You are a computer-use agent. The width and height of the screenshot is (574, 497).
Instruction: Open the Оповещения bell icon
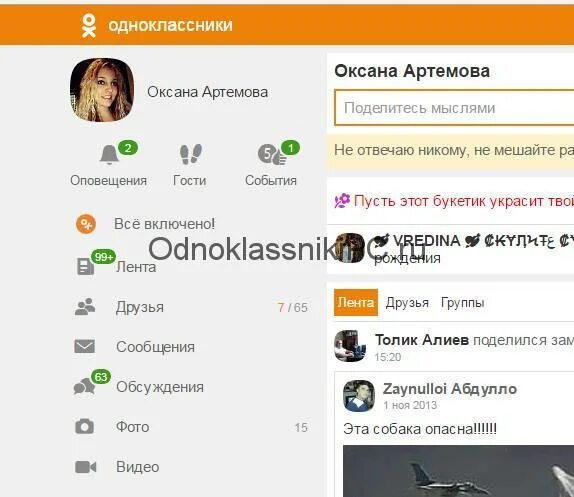109,154
